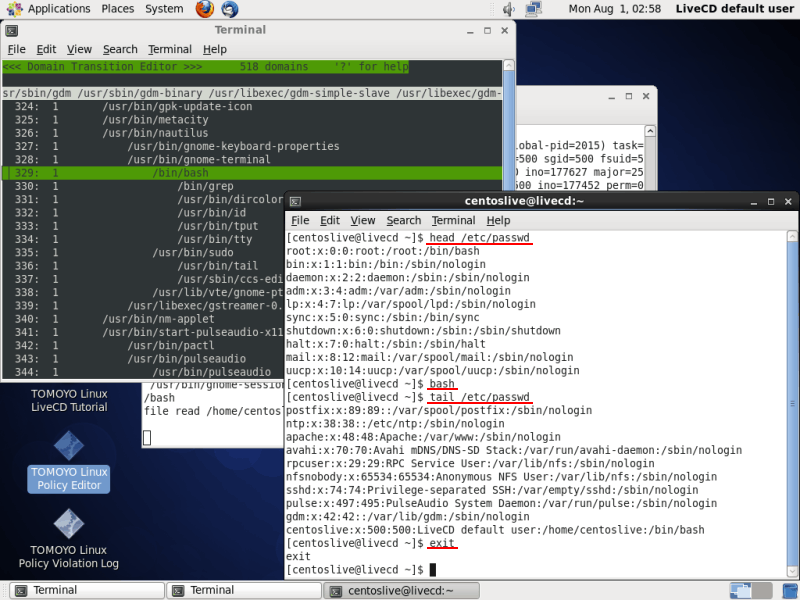Select domain row 342 /usr/bin/pactl
Image resolution: width=800 pixels, height=600 pixels.
[x=143, y=345]
